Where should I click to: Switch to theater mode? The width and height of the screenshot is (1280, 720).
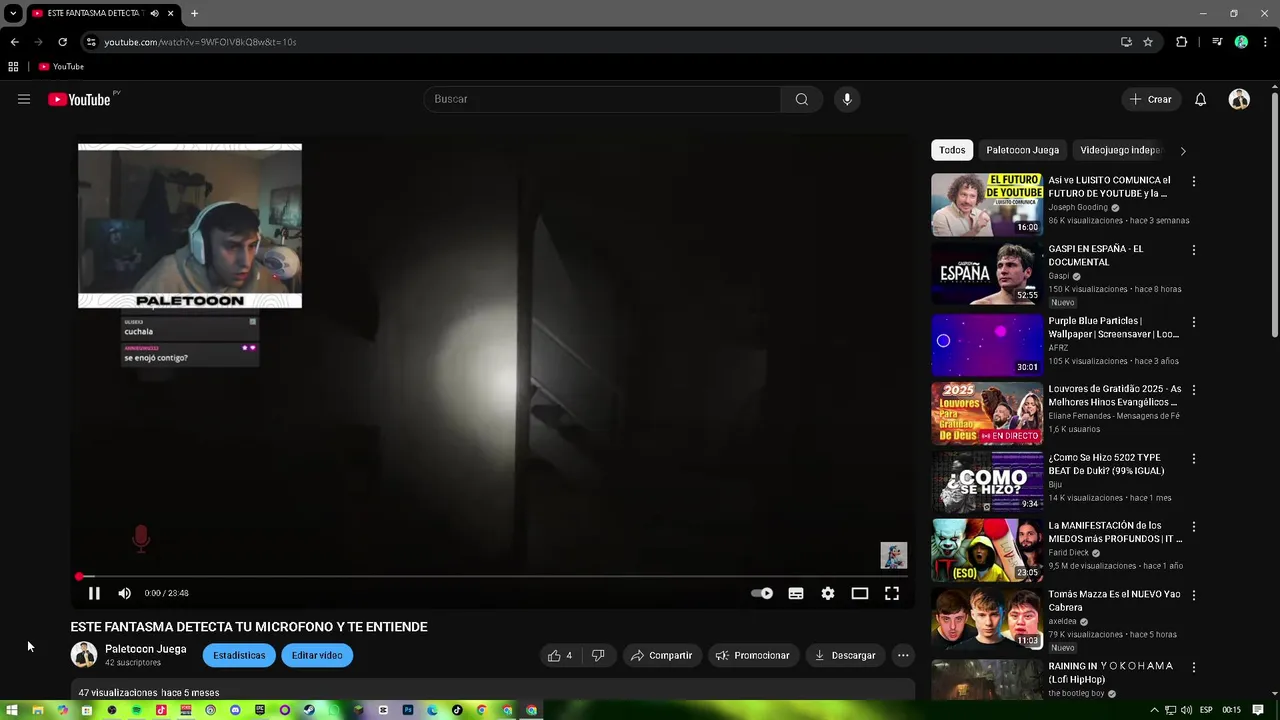pos(860,593)
